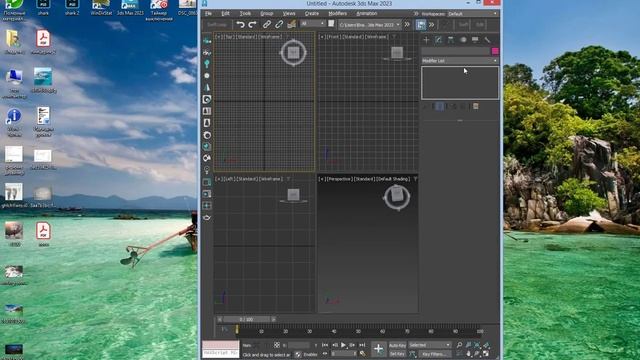Screen dimensions: 640x360
Task: Go to the start frame
Action: click(325, 345)
